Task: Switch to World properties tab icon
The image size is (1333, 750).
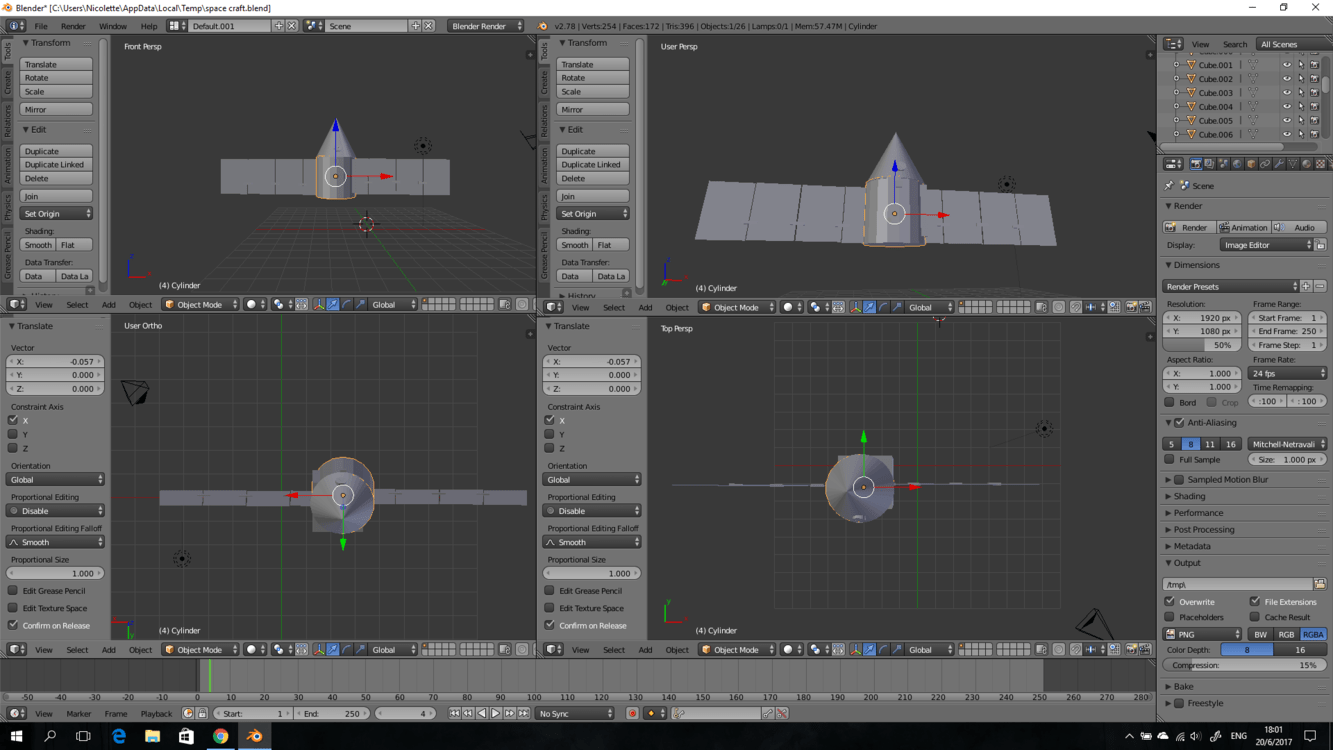Action: pos(1237,164)
